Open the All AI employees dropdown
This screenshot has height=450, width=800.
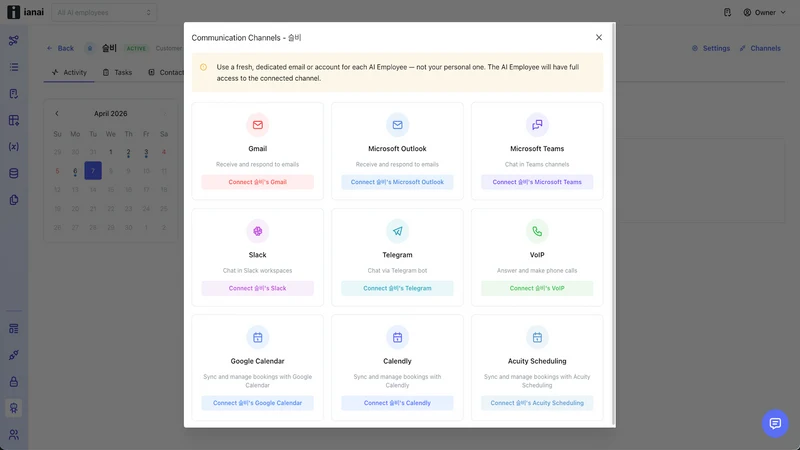click(104, 12)
